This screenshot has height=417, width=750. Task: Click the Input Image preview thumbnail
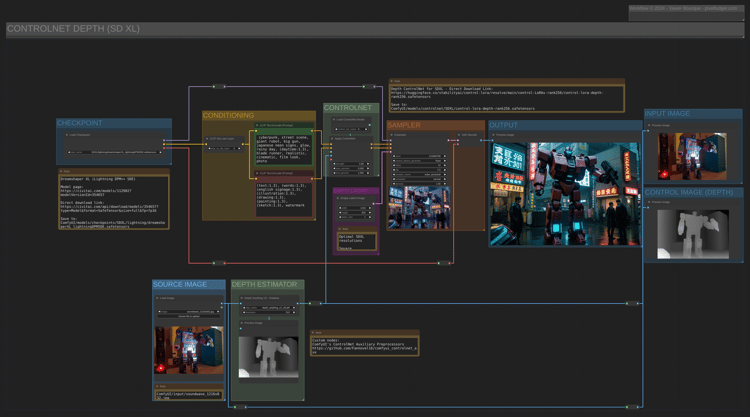click(x=695, y=154)
